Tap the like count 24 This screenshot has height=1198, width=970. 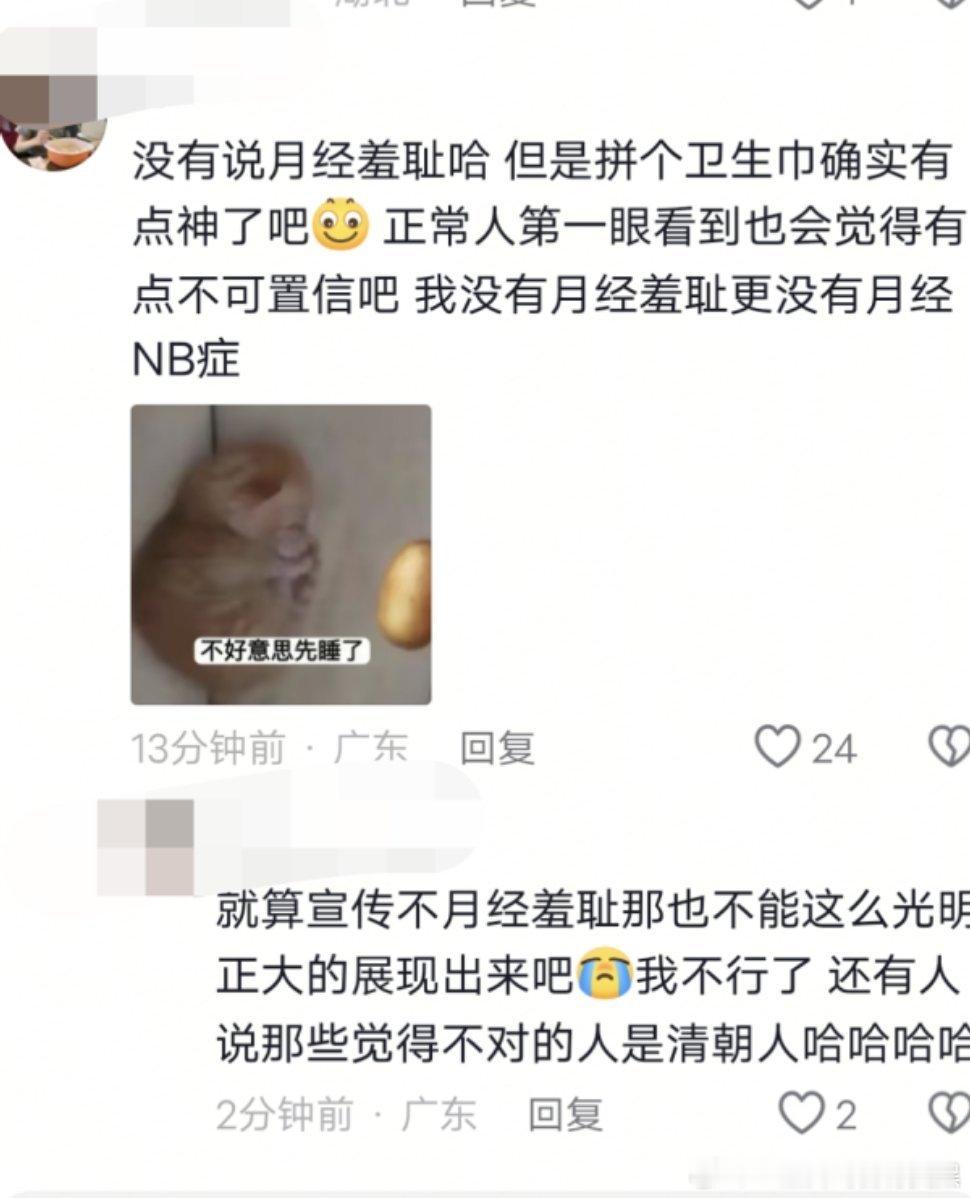pyautogui.click(x=833, y=749)
